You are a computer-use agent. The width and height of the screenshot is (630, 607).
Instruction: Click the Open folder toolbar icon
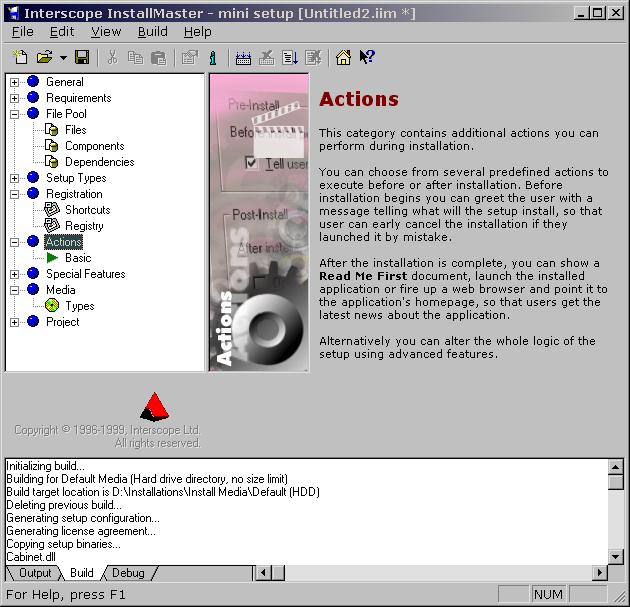44,57
